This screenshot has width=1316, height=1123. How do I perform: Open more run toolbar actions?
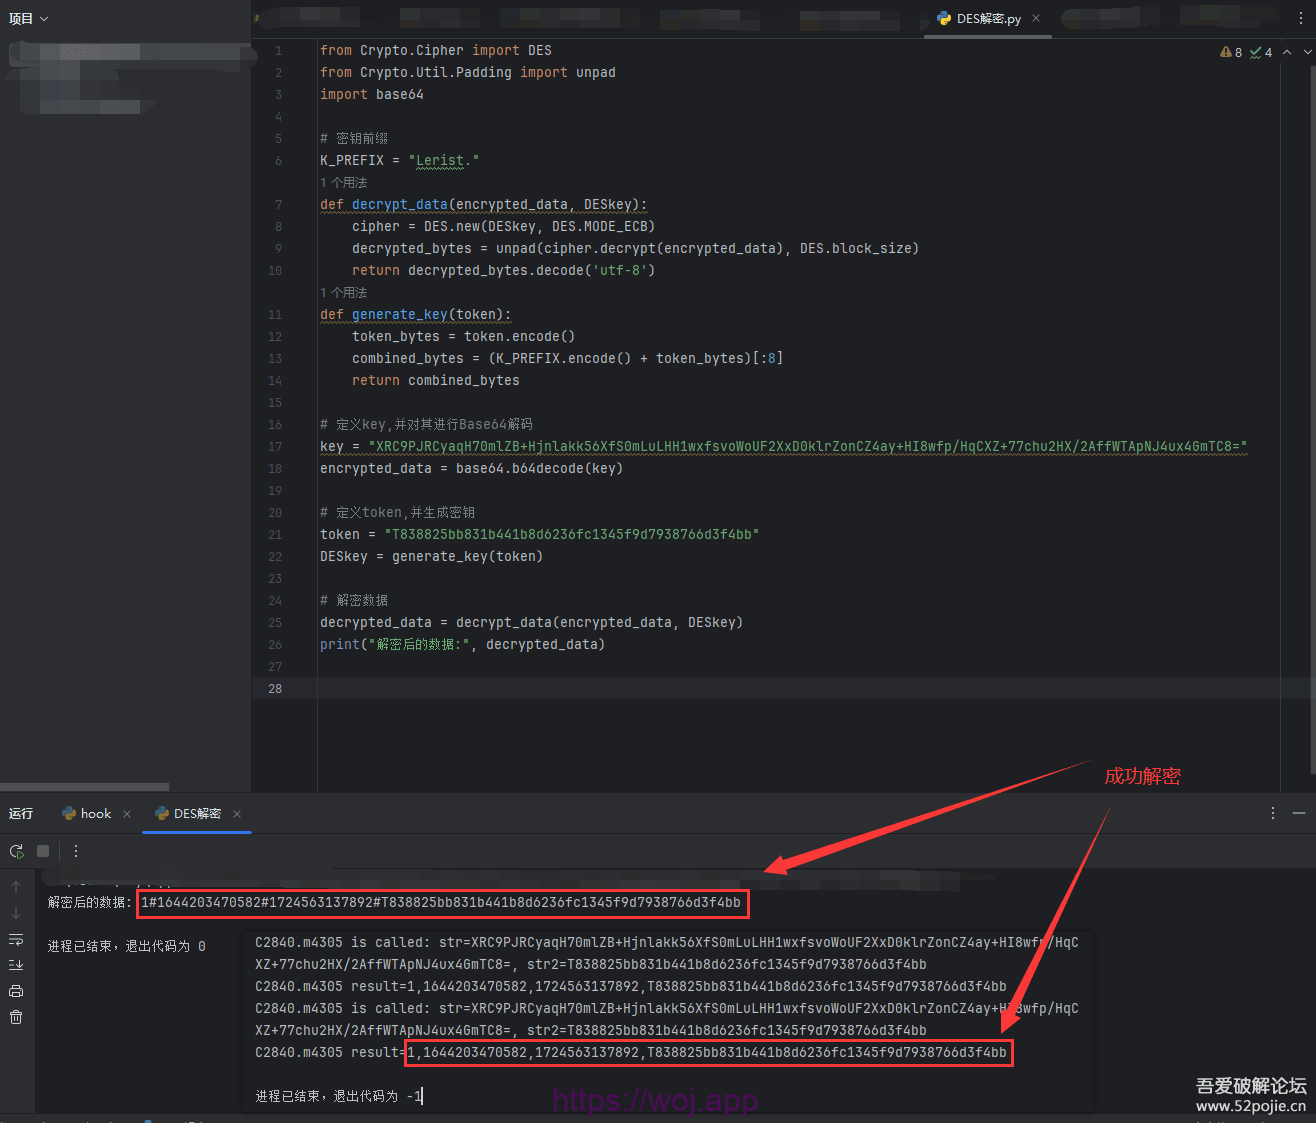click(76, 851)
